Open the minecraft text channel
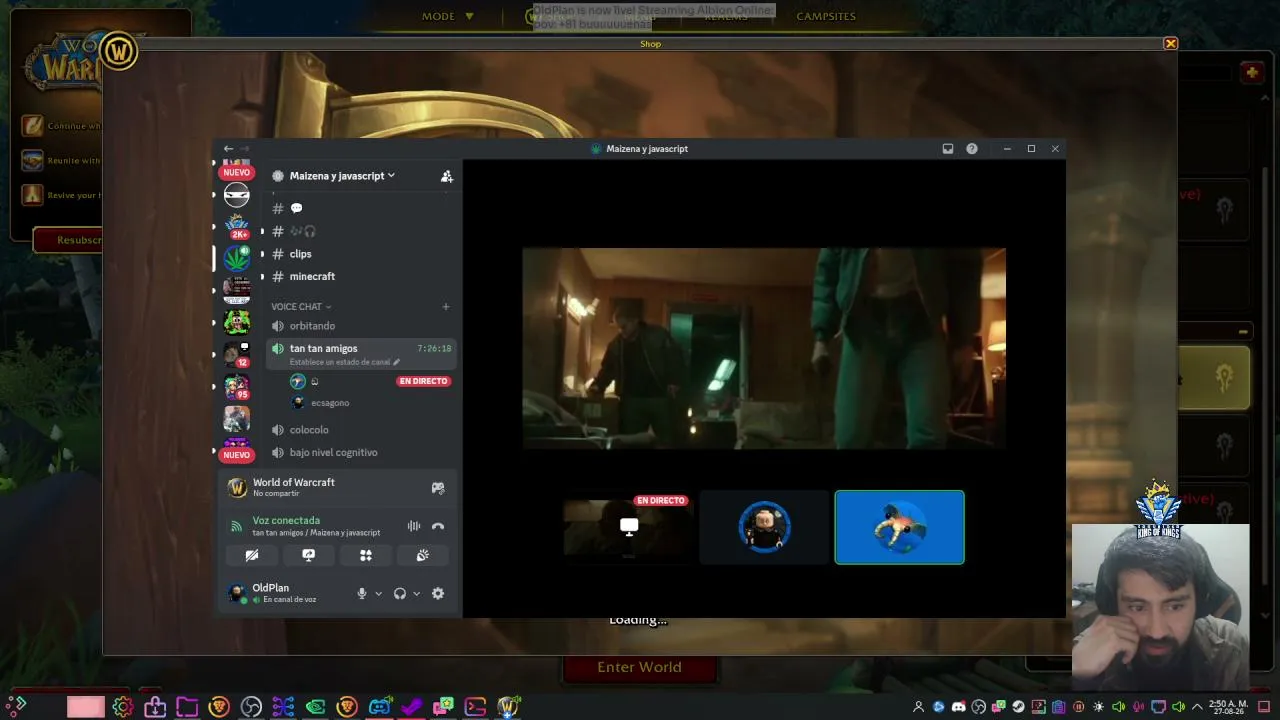1280x720 pixels. click(x=360, y=277)
